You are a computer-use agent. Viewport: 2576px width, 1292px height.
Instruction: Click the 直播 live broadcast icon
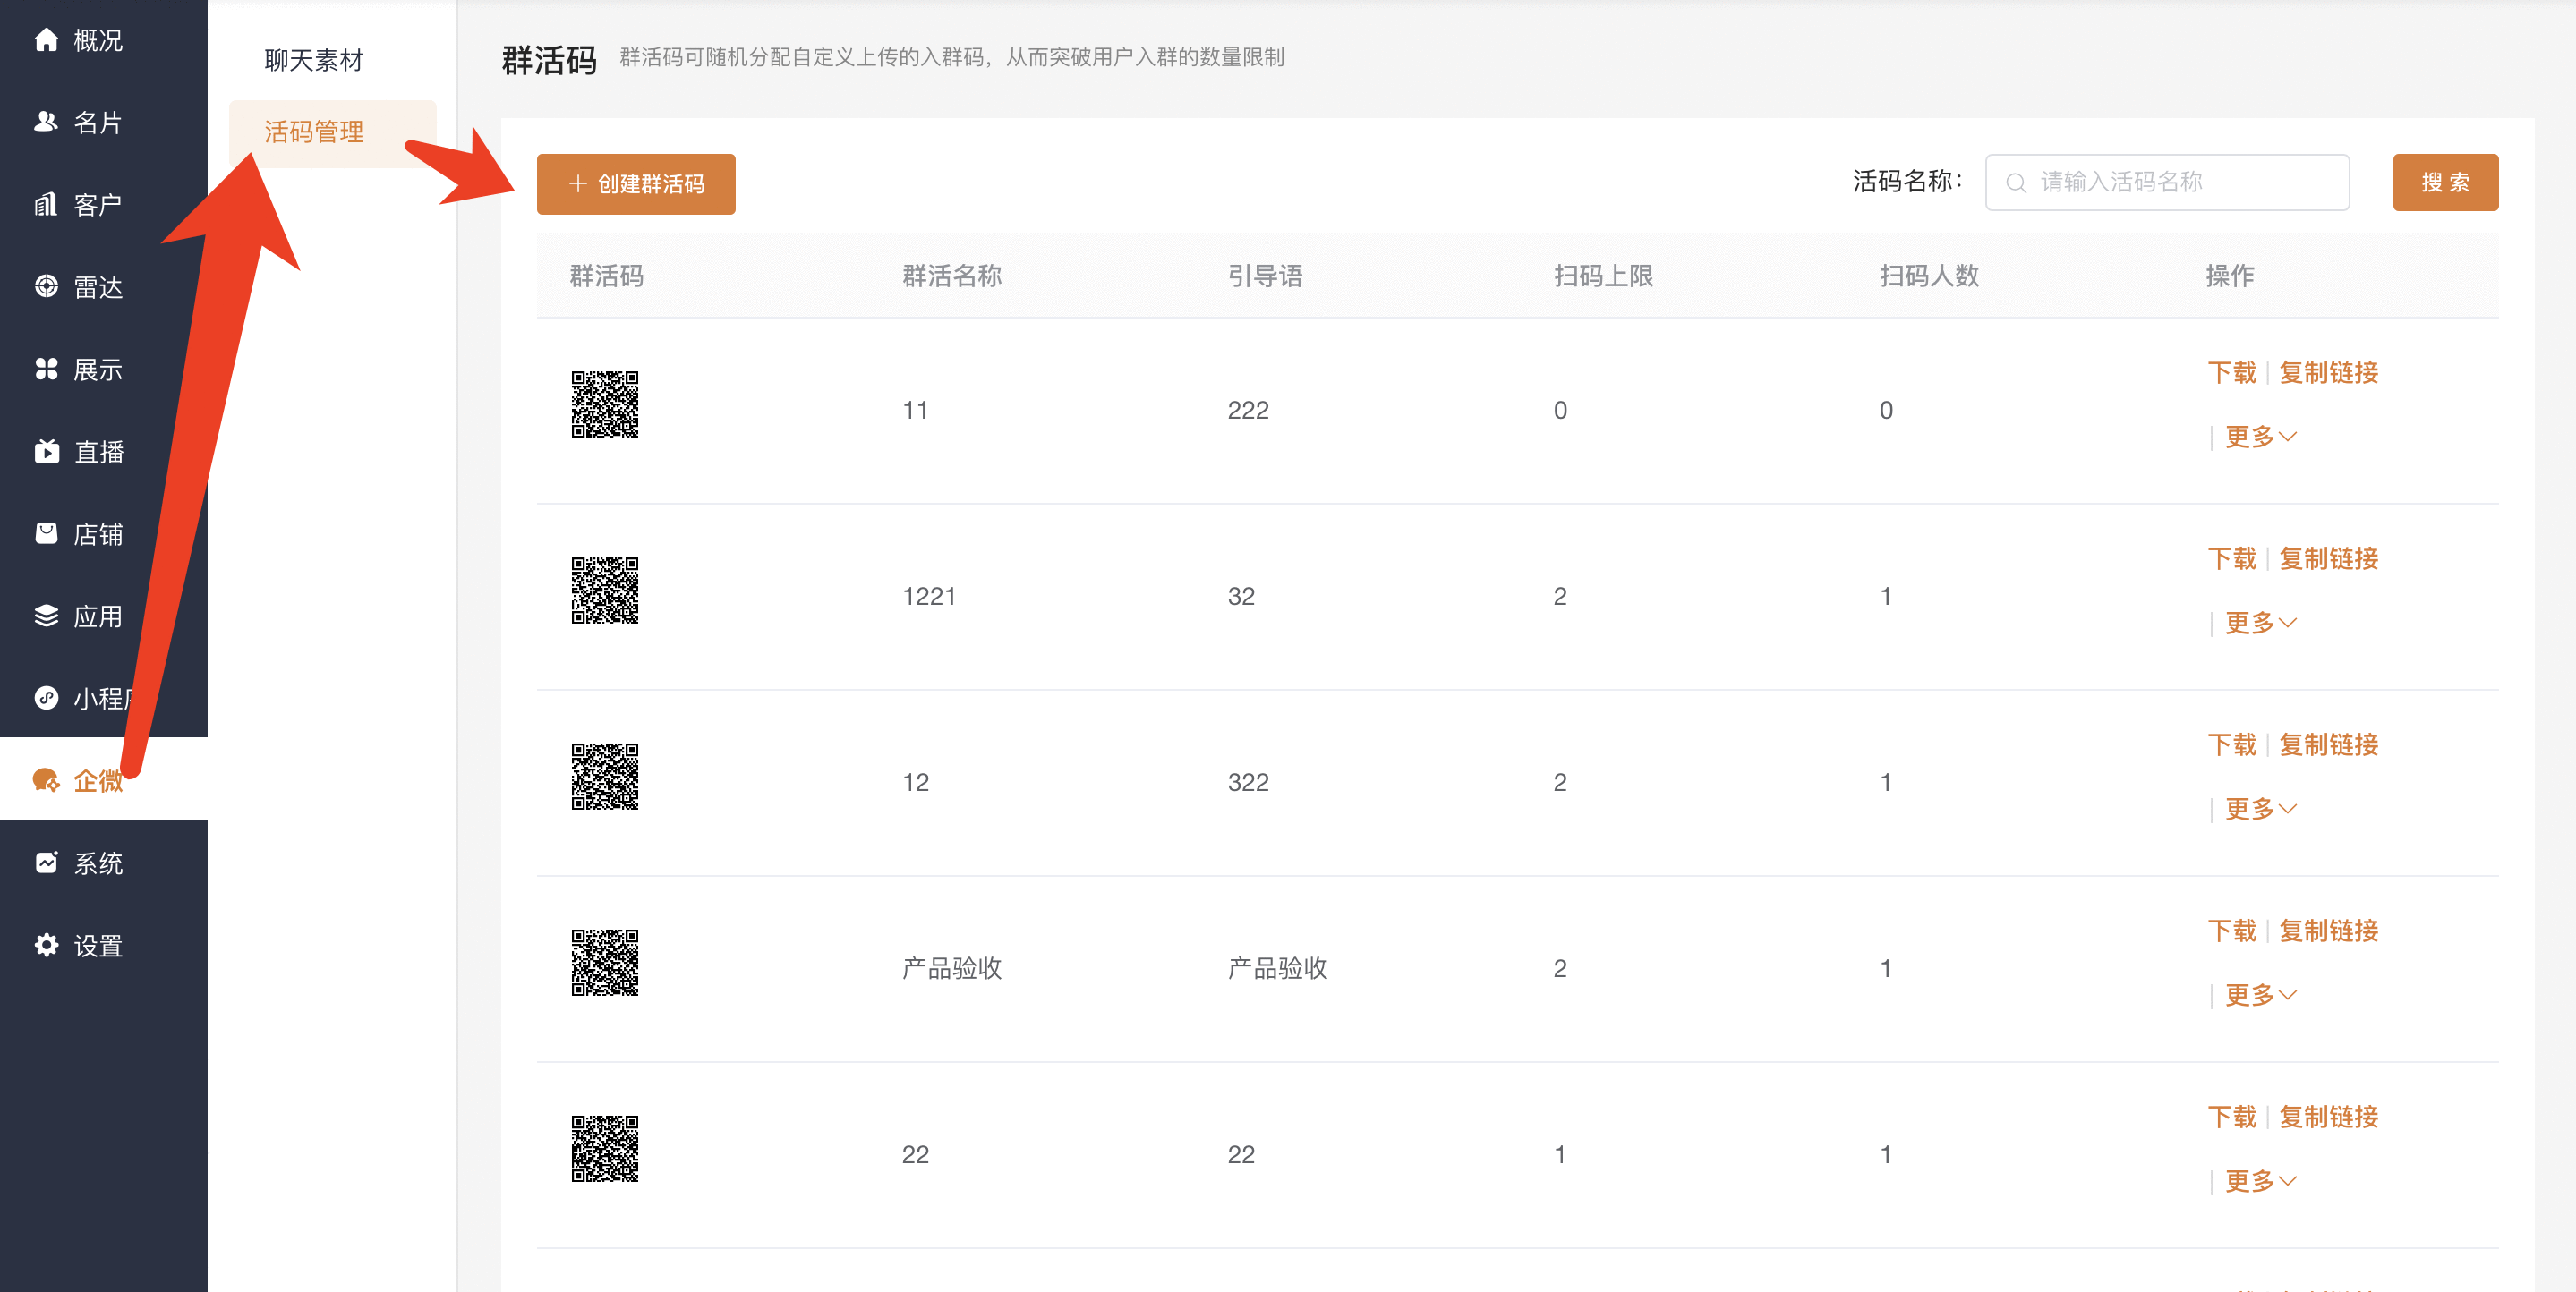46,452
